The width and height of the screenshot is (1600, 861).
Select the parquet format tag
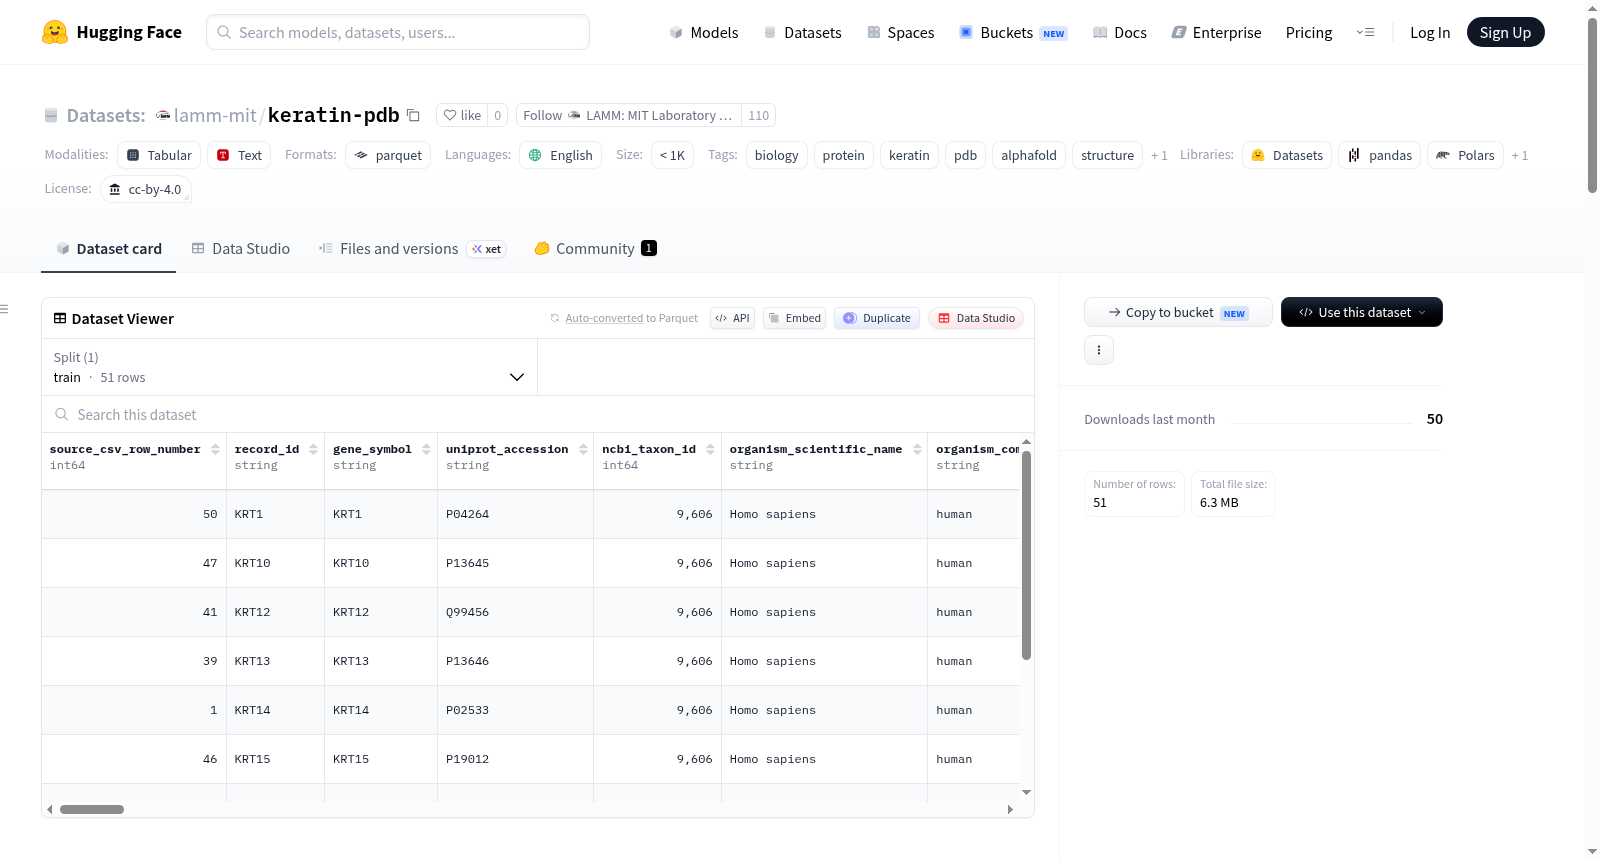click(389, 156)
